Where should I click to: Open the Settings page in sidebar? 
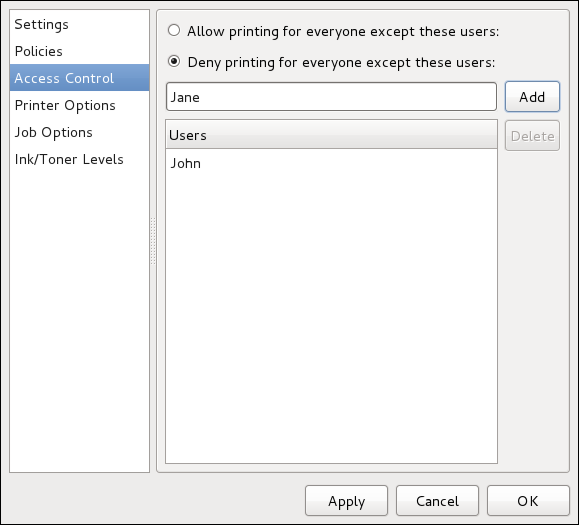[x=79, y=24]
